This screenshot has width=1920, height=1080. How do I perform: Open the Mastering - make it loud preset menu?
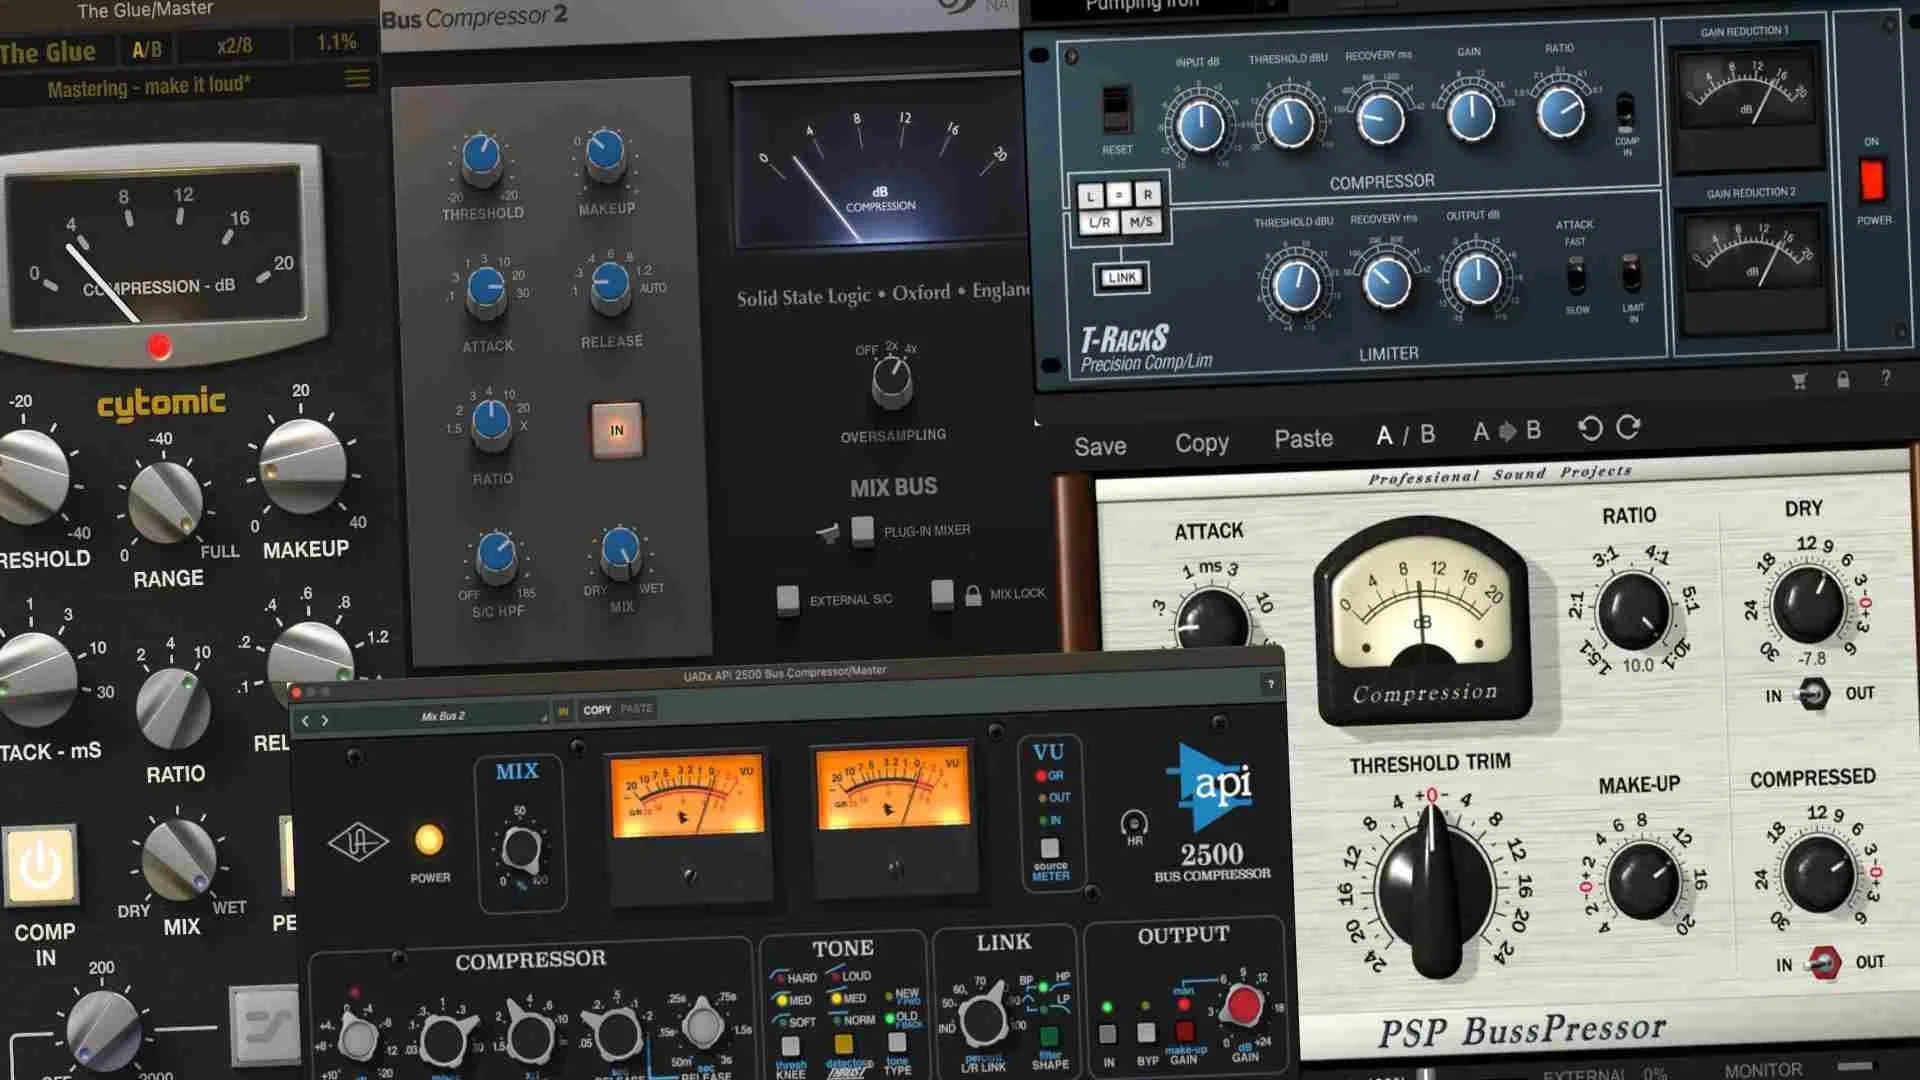coord(150,87)
